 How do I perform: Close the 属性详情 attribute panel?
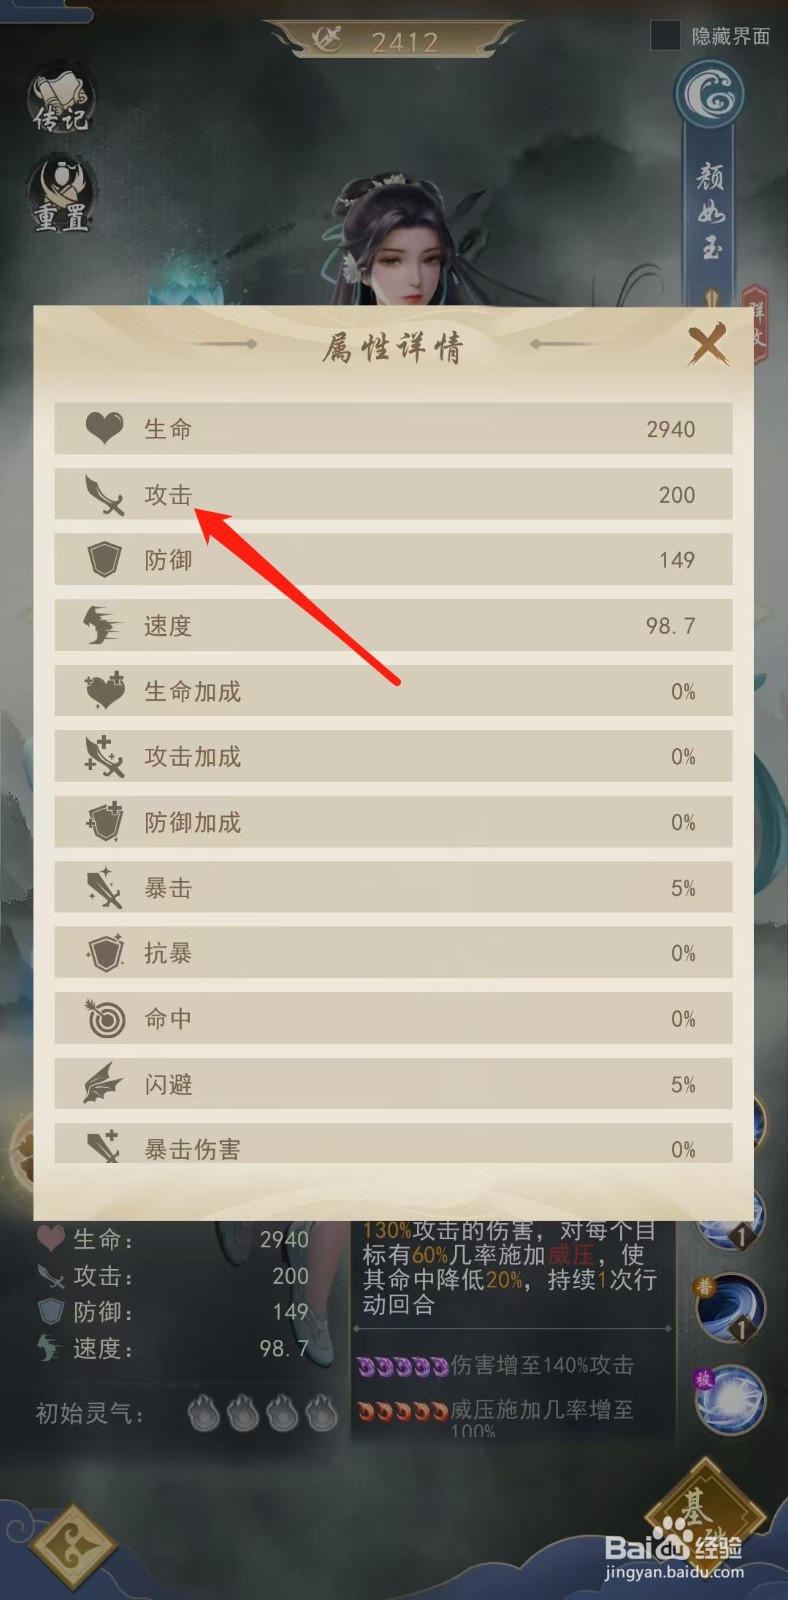pos(708,346)
